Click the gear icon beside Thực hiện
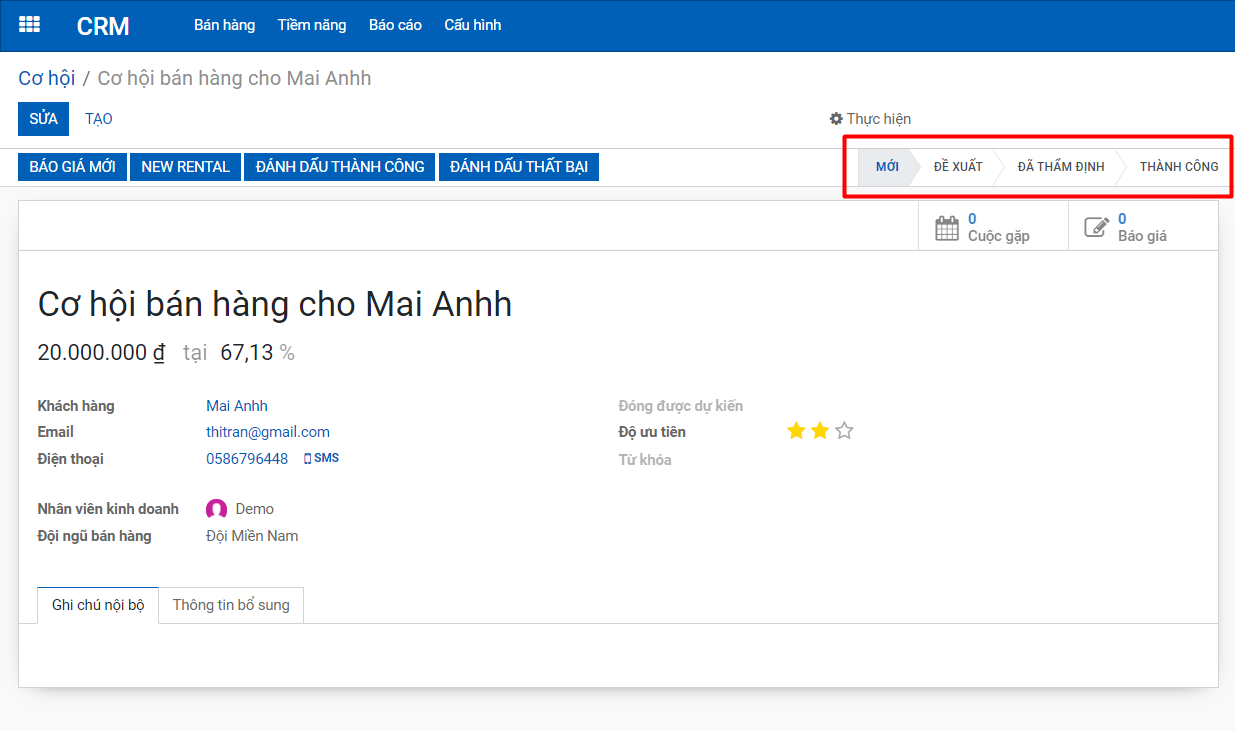 836,119
